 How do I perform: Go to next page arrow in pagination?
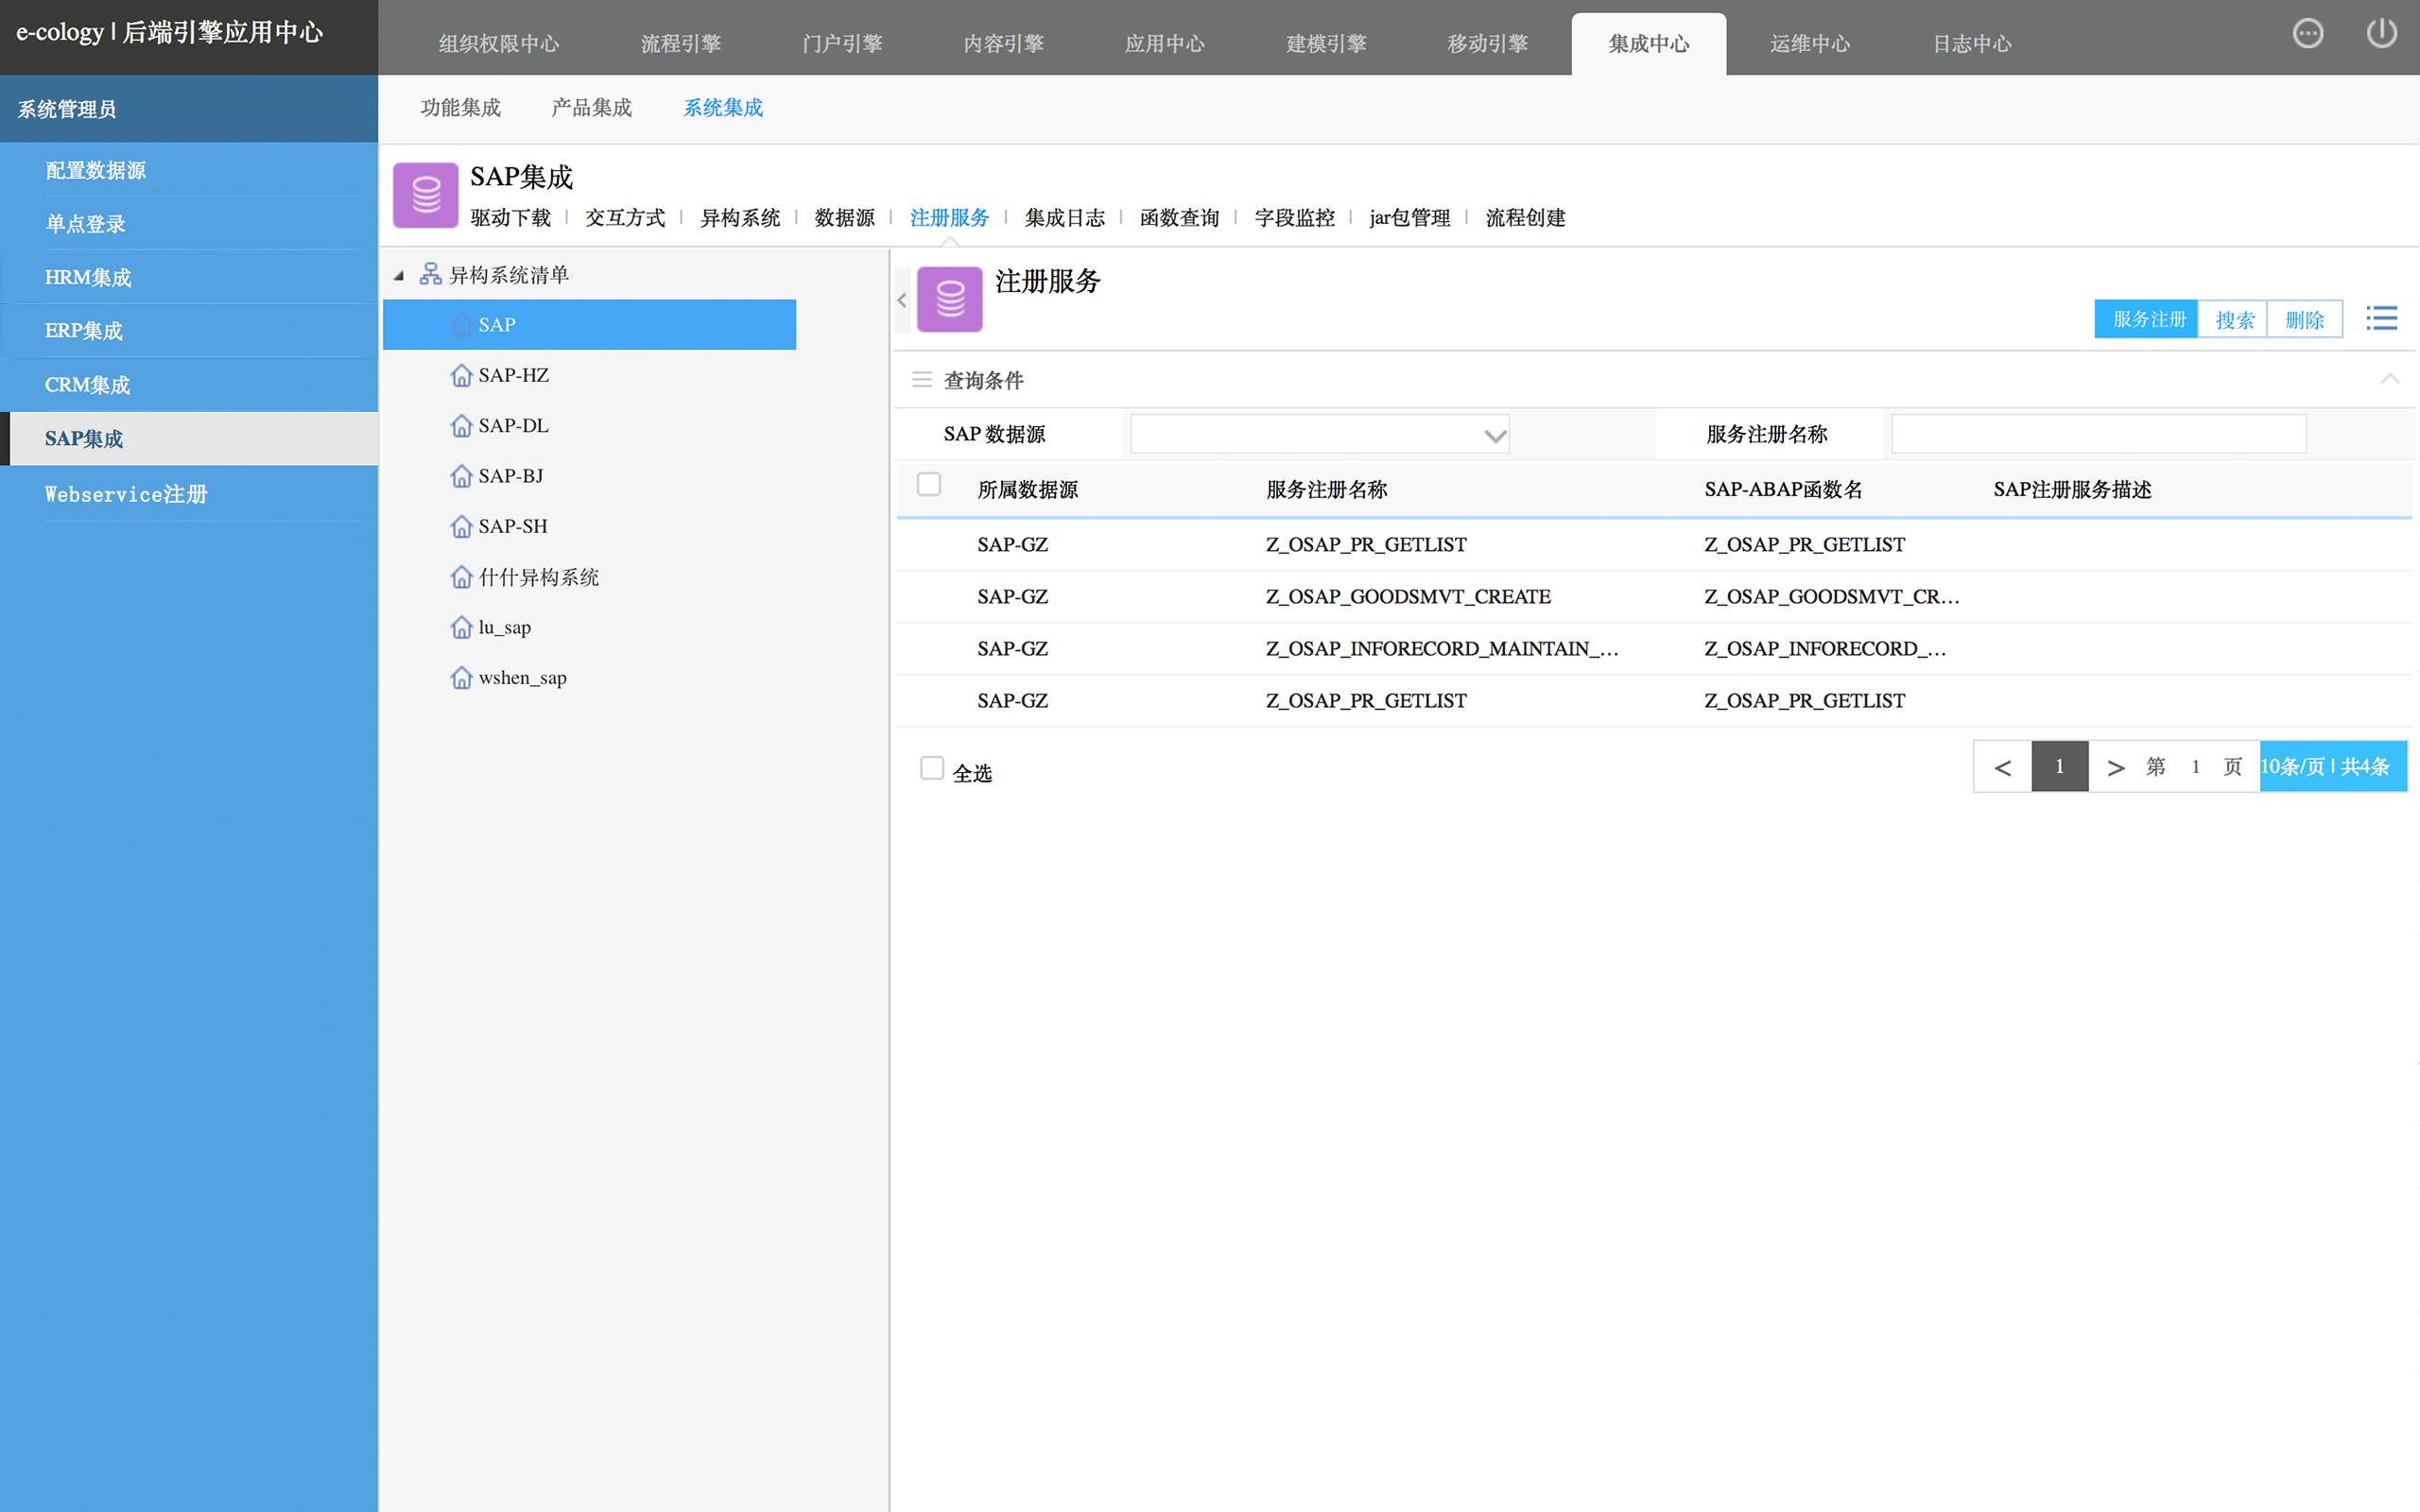pyautogui.click(x=2115, y=767)
